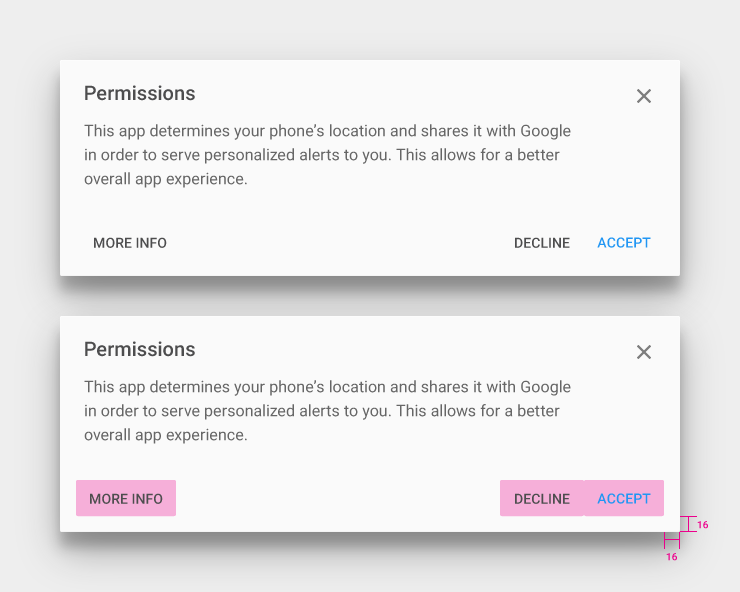Click "overall app experience" text in upper dialog
Image resolution: width=740 pixels, height=592 pixels.
pyautogui.click(x=165, y=180)
